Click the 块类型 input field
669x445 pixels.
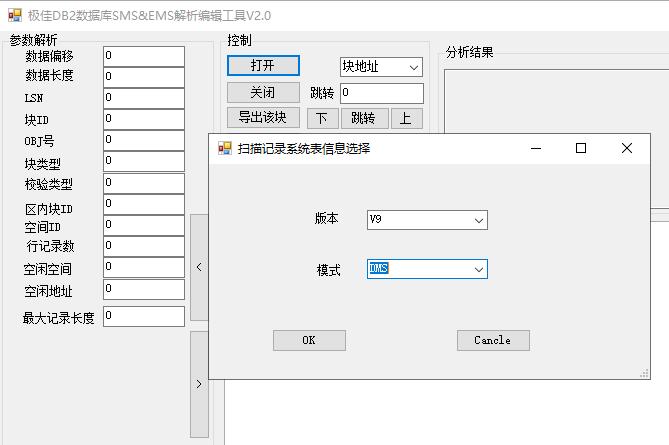point(144,161)
